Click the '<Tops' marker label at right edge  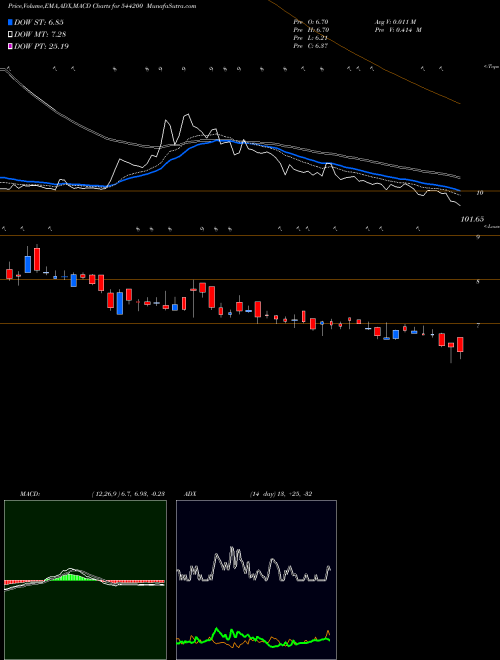tap(491, 66)
